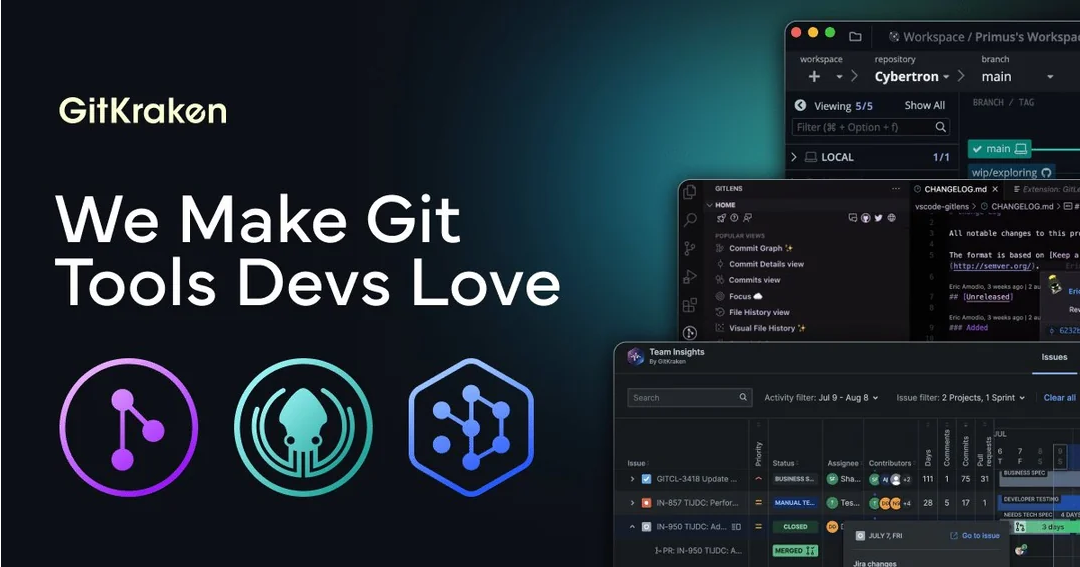
Task: Open the folder icon in GitKraken titlebar
Action: point(855,36)
